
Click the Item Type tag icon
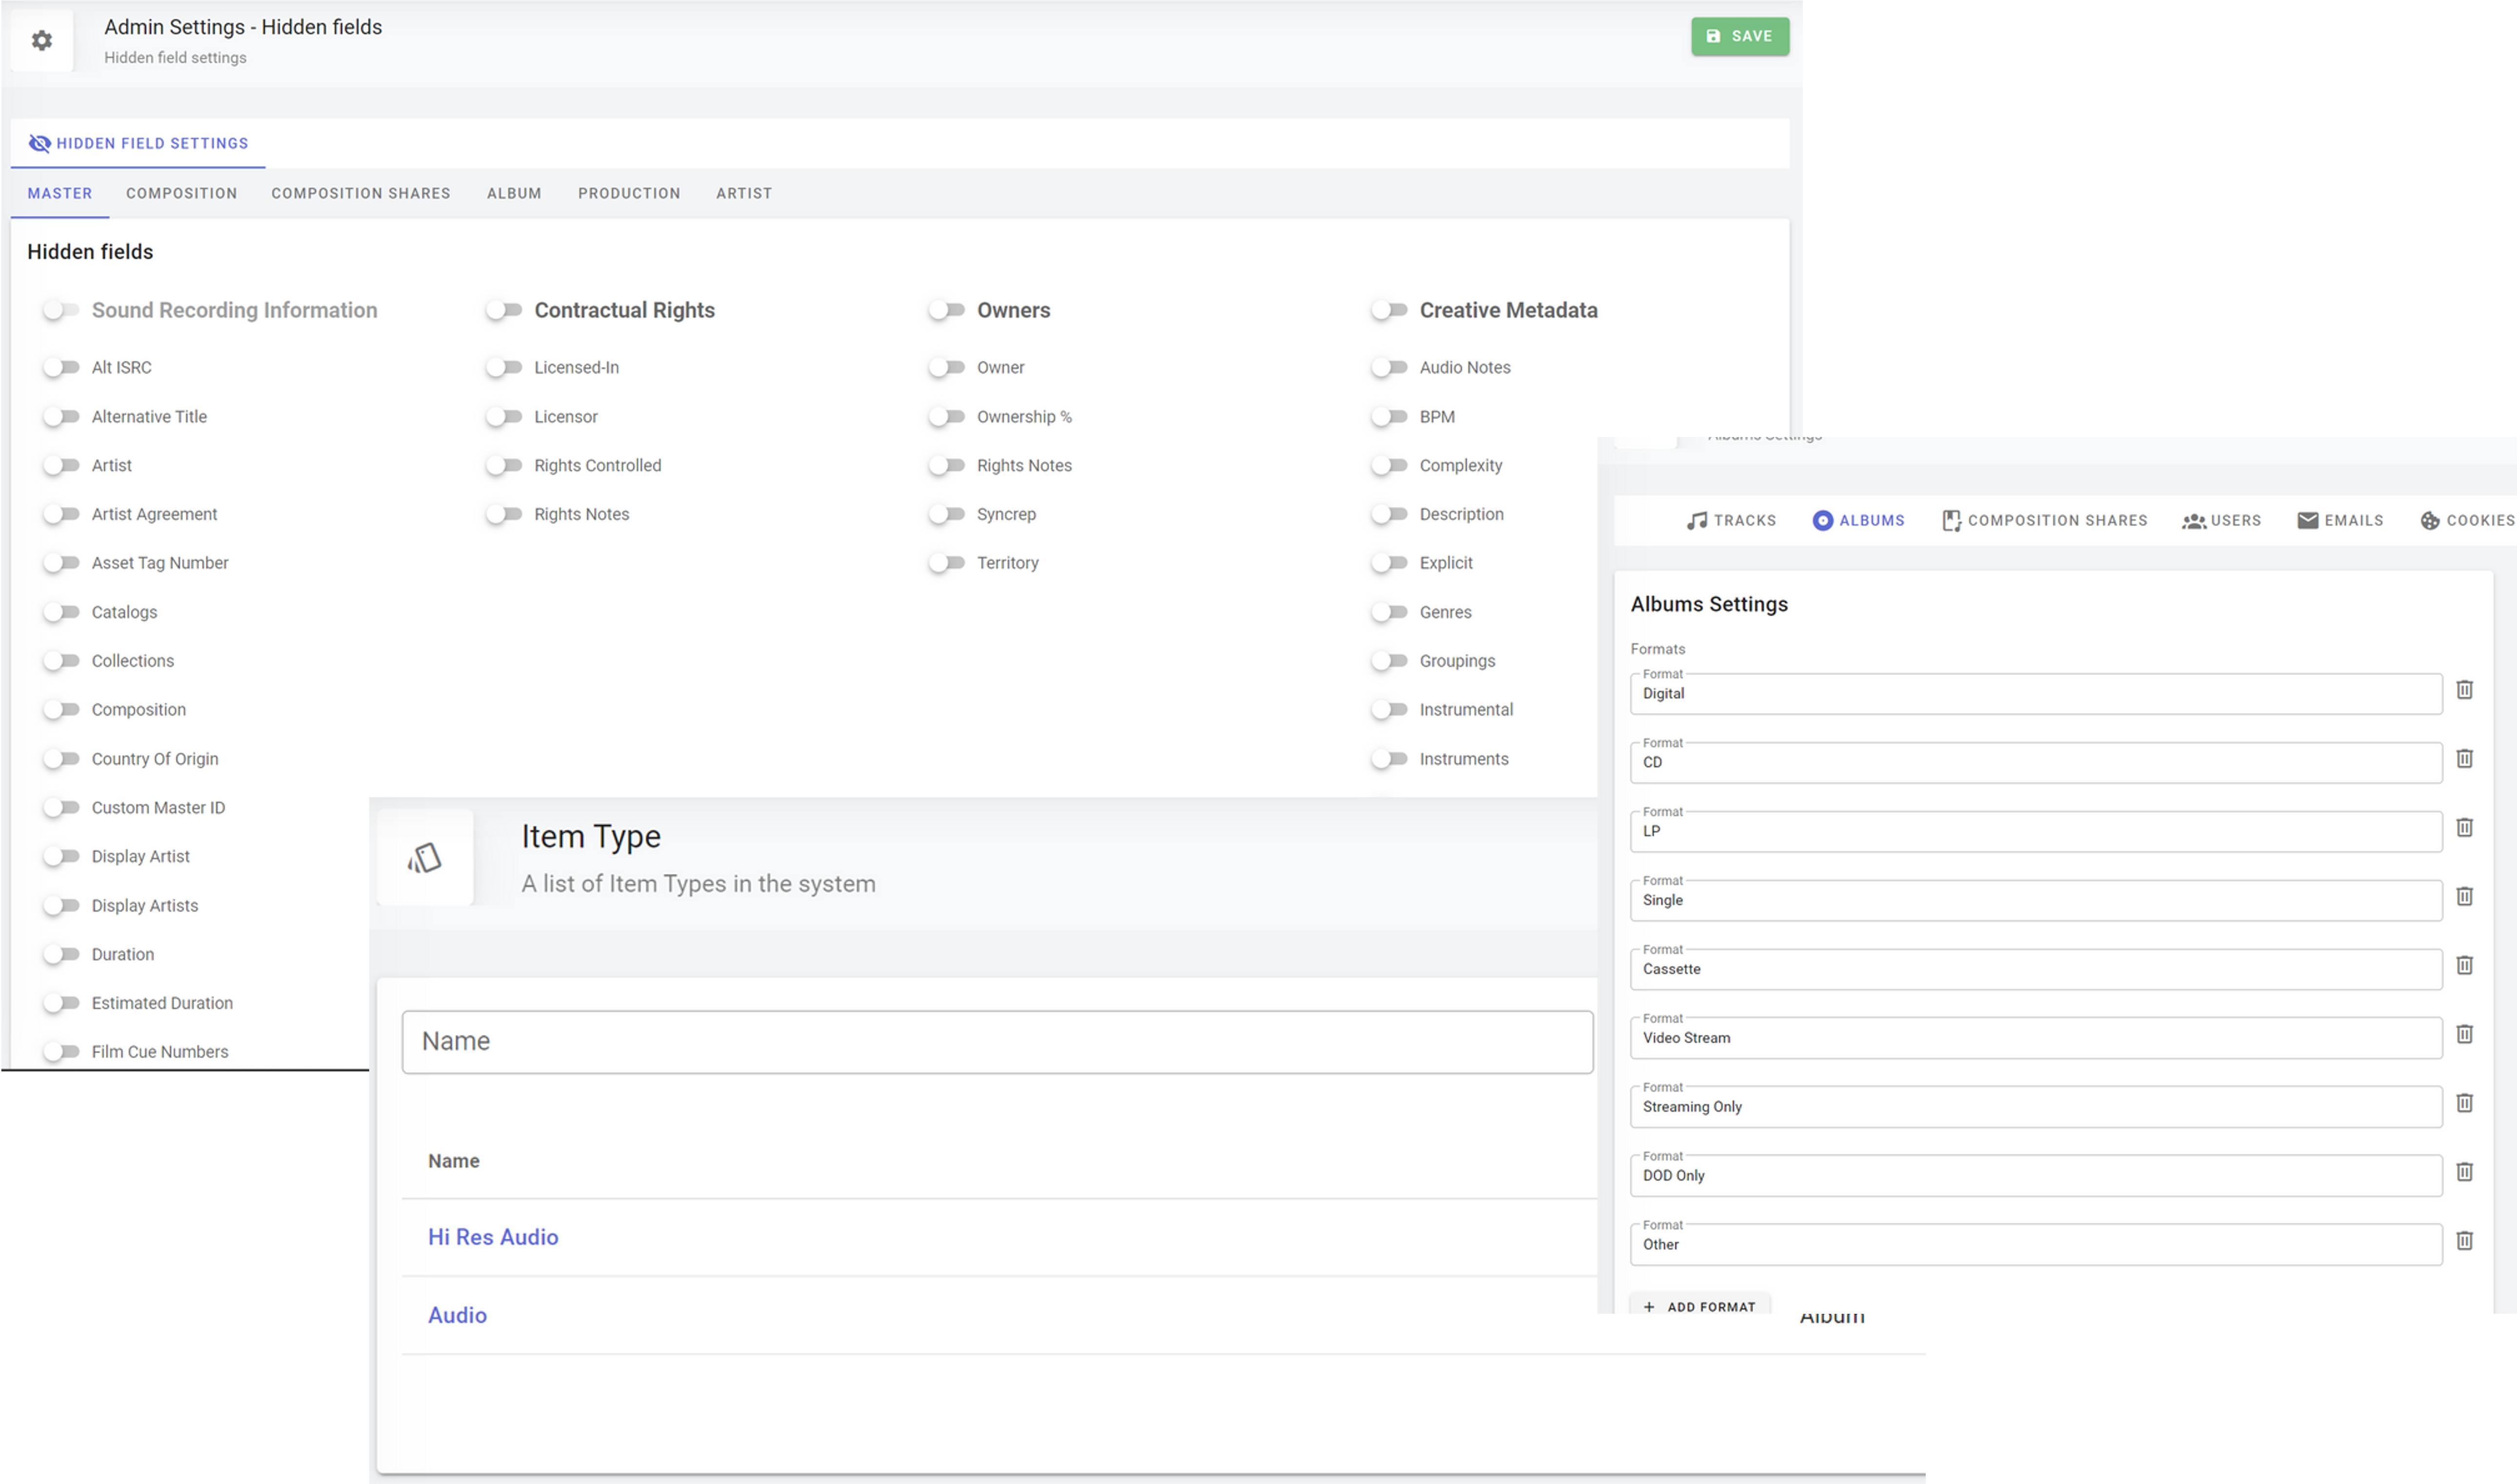pyautogui.click(x=425, y=858)
